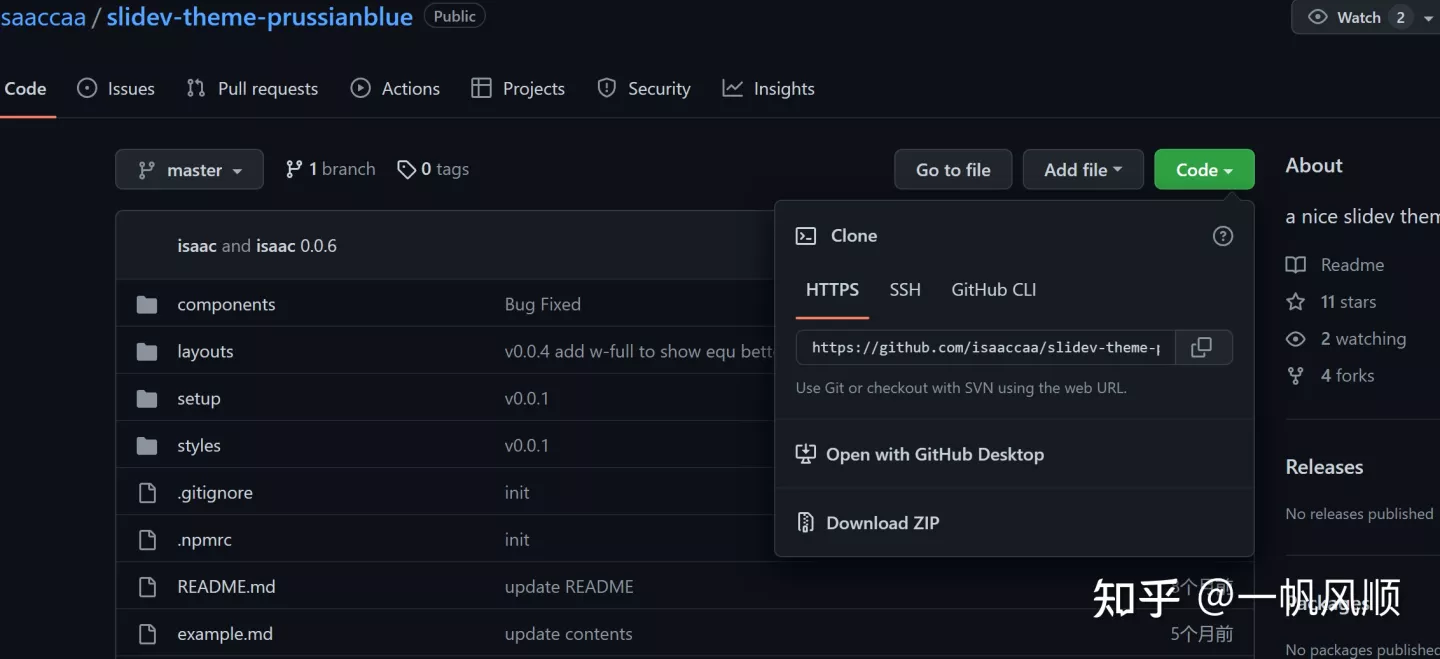Click the Readme book icon
Viewport: 1440px width, 659px height.
click(1296, 265)
